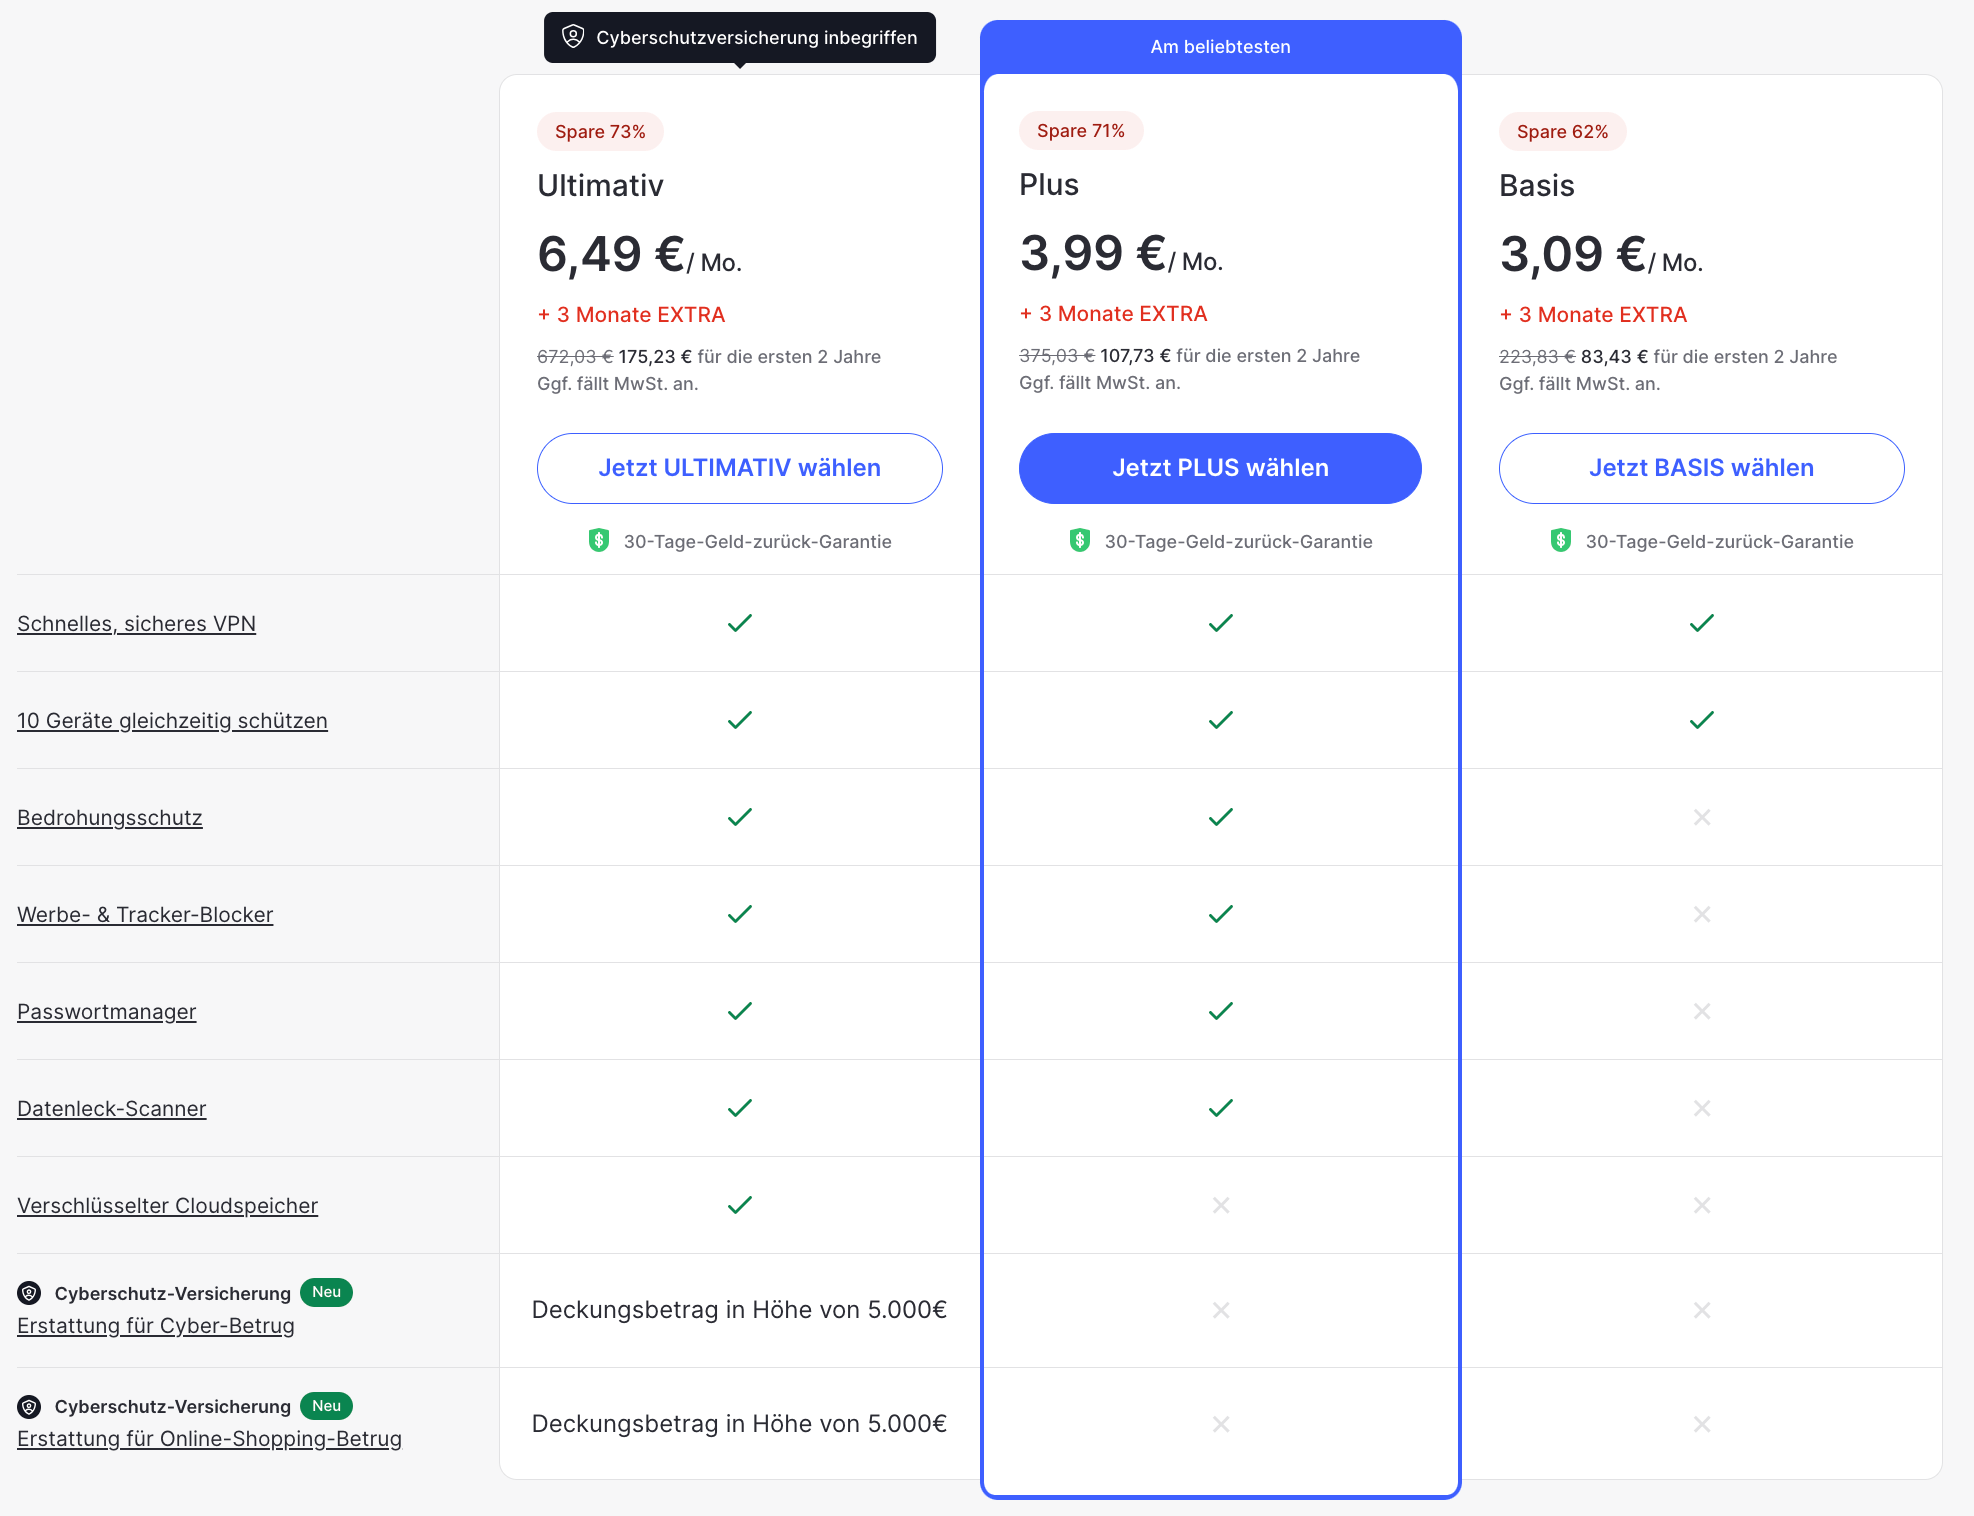Click the Basis cross for Bedrohungsschutz
The width and height of the screenshot is (1974, 1516).
click(x=1702, y=817)
